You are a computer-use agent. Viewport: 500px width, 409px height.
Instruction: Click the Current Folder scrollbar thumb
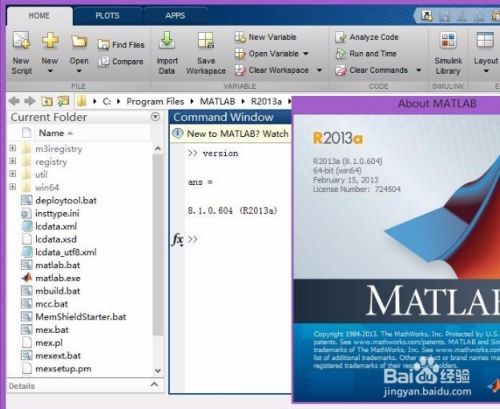(158, 245)
